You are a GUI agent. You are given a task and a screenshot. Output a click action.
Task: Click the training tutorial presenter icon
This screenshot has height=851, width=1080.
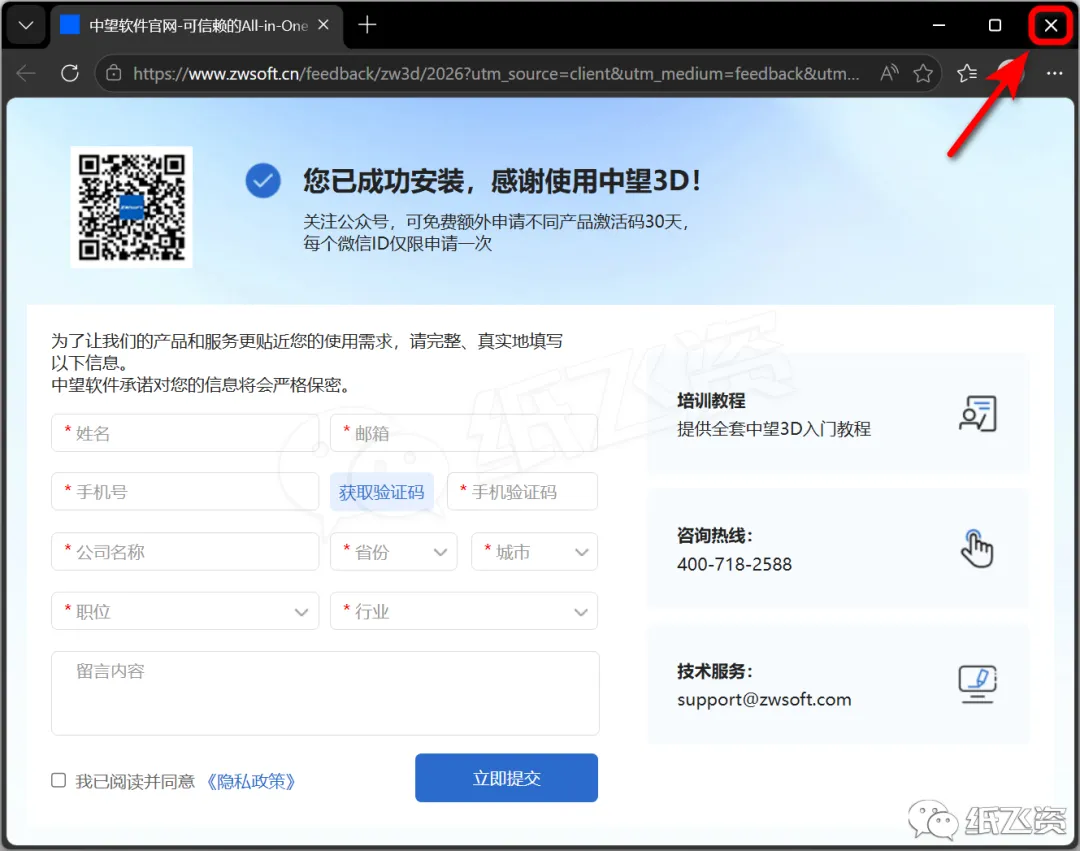pos(978,414)
